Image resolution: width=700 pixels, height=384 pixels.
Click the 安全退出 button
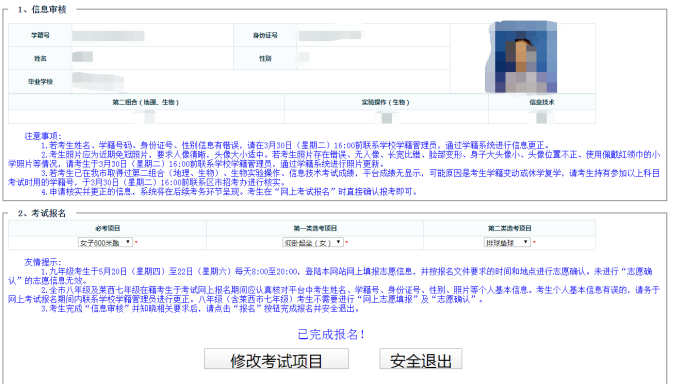[x=421, y=360]
